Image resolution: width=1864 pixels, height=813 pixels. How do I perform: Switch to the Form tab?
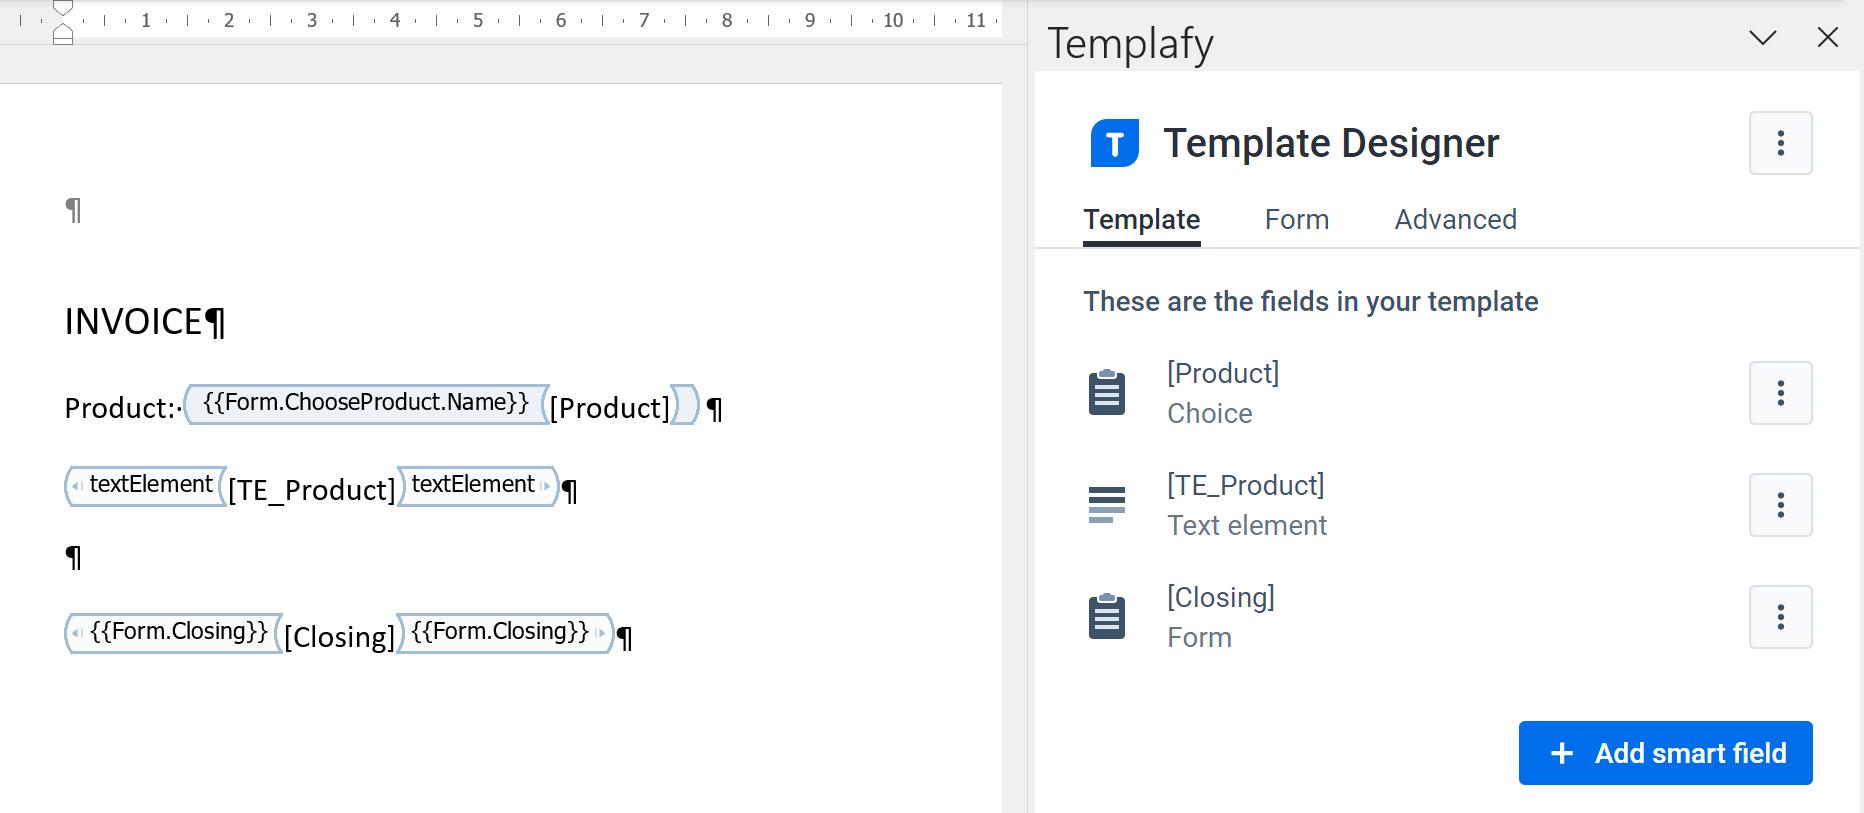(1296, 220)
